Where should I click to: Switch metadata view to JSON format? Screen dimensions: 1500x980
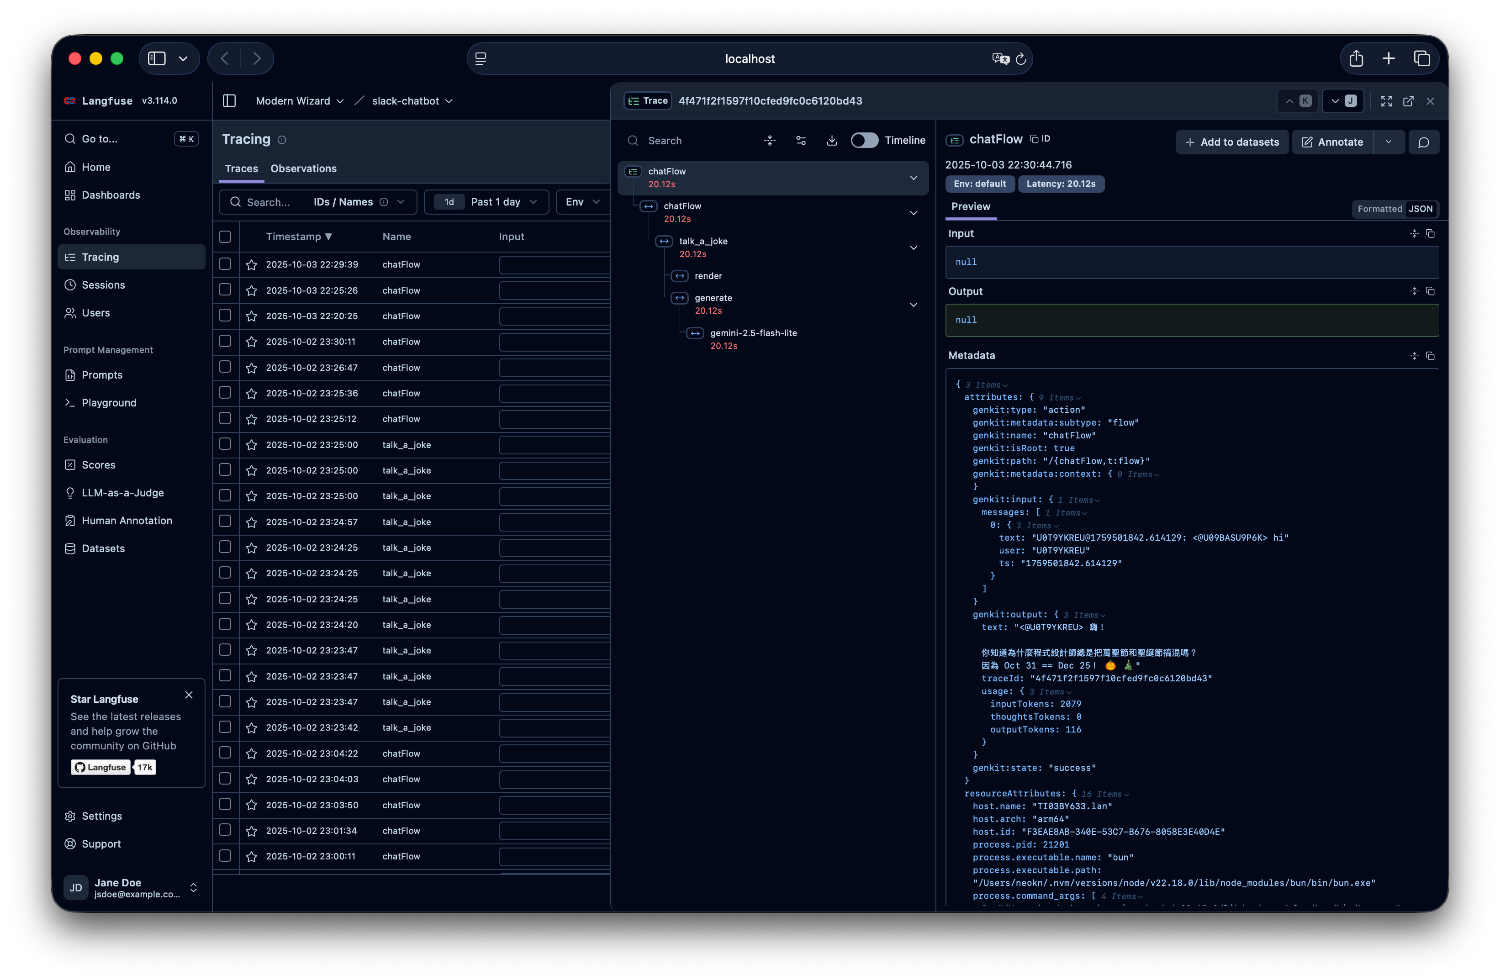click(1420, 209)
